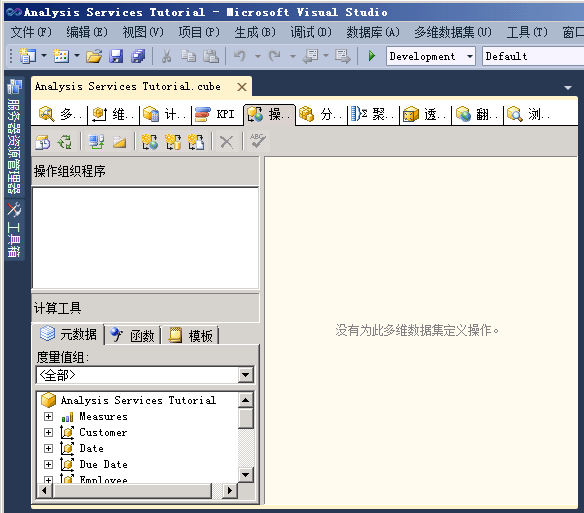The height and width of the screenshot is (513, 584).
Task: Select the 元数据 metadata tab
Action: tap(69, 334)
